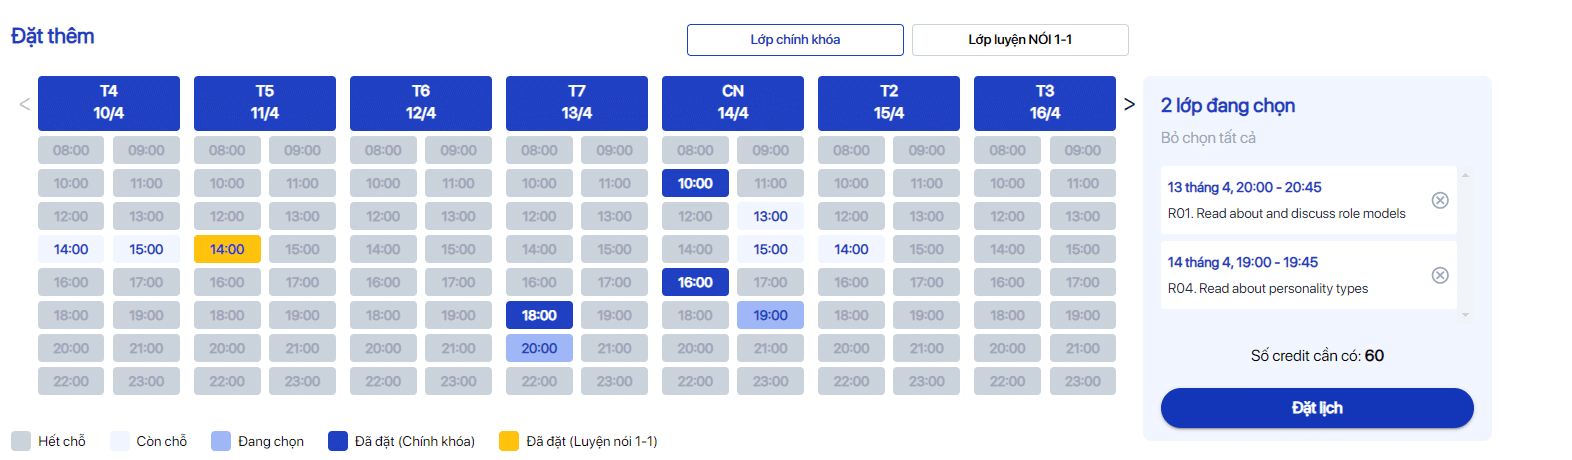This screenshot has width=1572, height=460.
Task: Click the dark blue "Đã đặt (Chính khóa)" legend swatch
Action: [x=338, y=441]
